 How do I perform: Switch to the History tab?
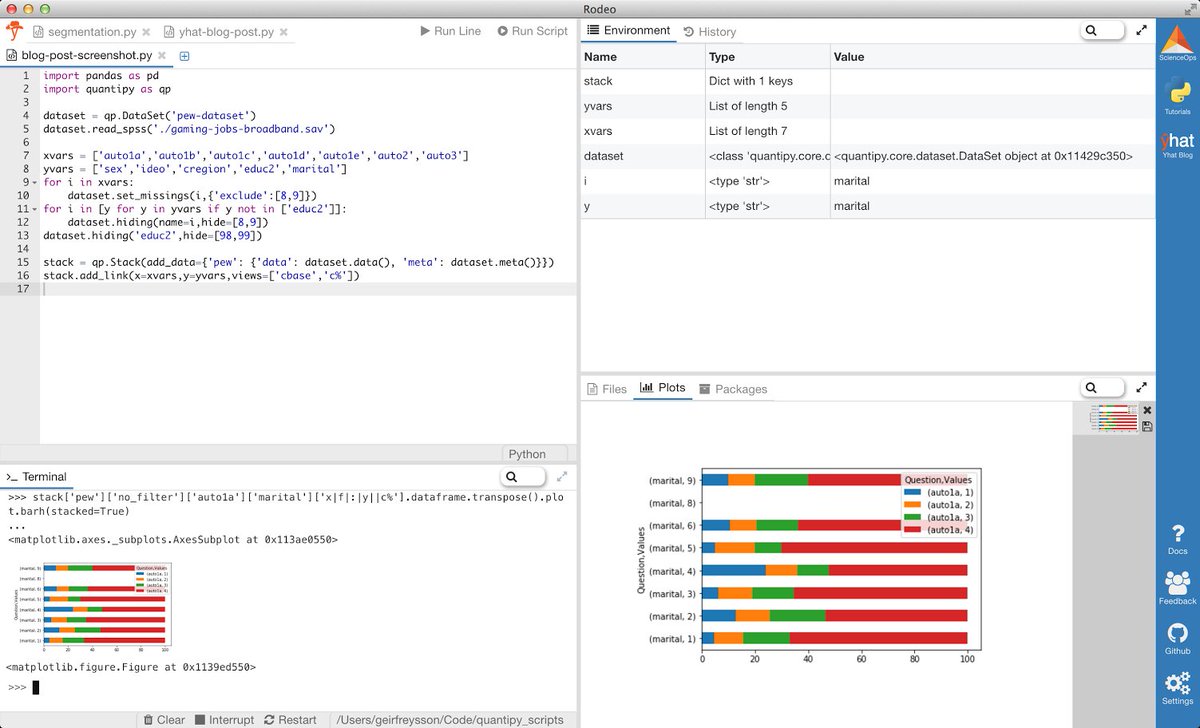tap(710, 31)
